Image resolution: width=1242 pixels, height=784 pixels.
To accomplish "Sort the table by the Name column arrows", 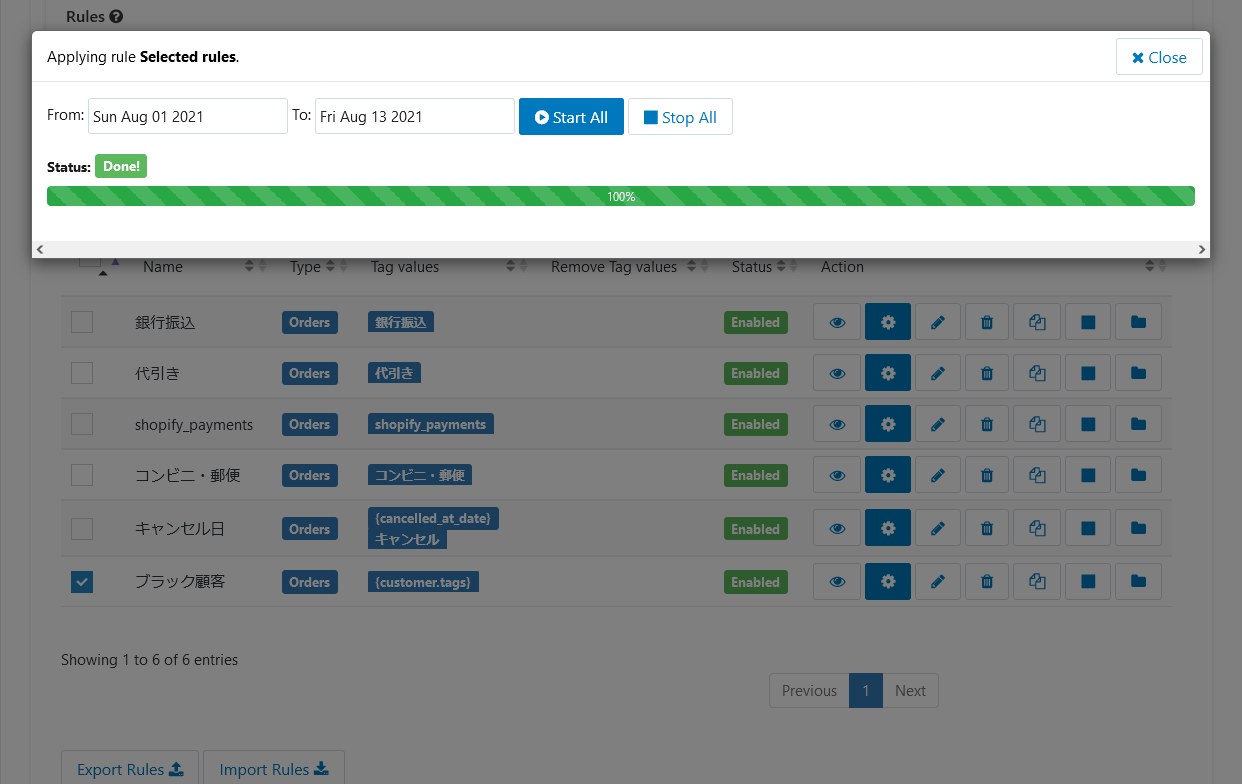I will 257,266.
